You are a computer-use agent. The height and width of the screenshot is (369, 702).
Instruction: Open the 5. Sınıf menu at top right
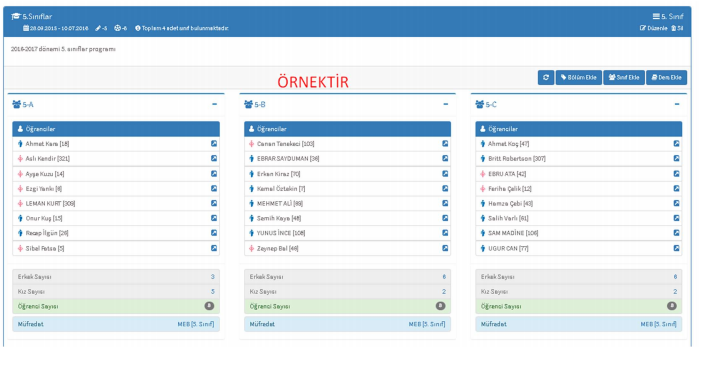[668, 17]
